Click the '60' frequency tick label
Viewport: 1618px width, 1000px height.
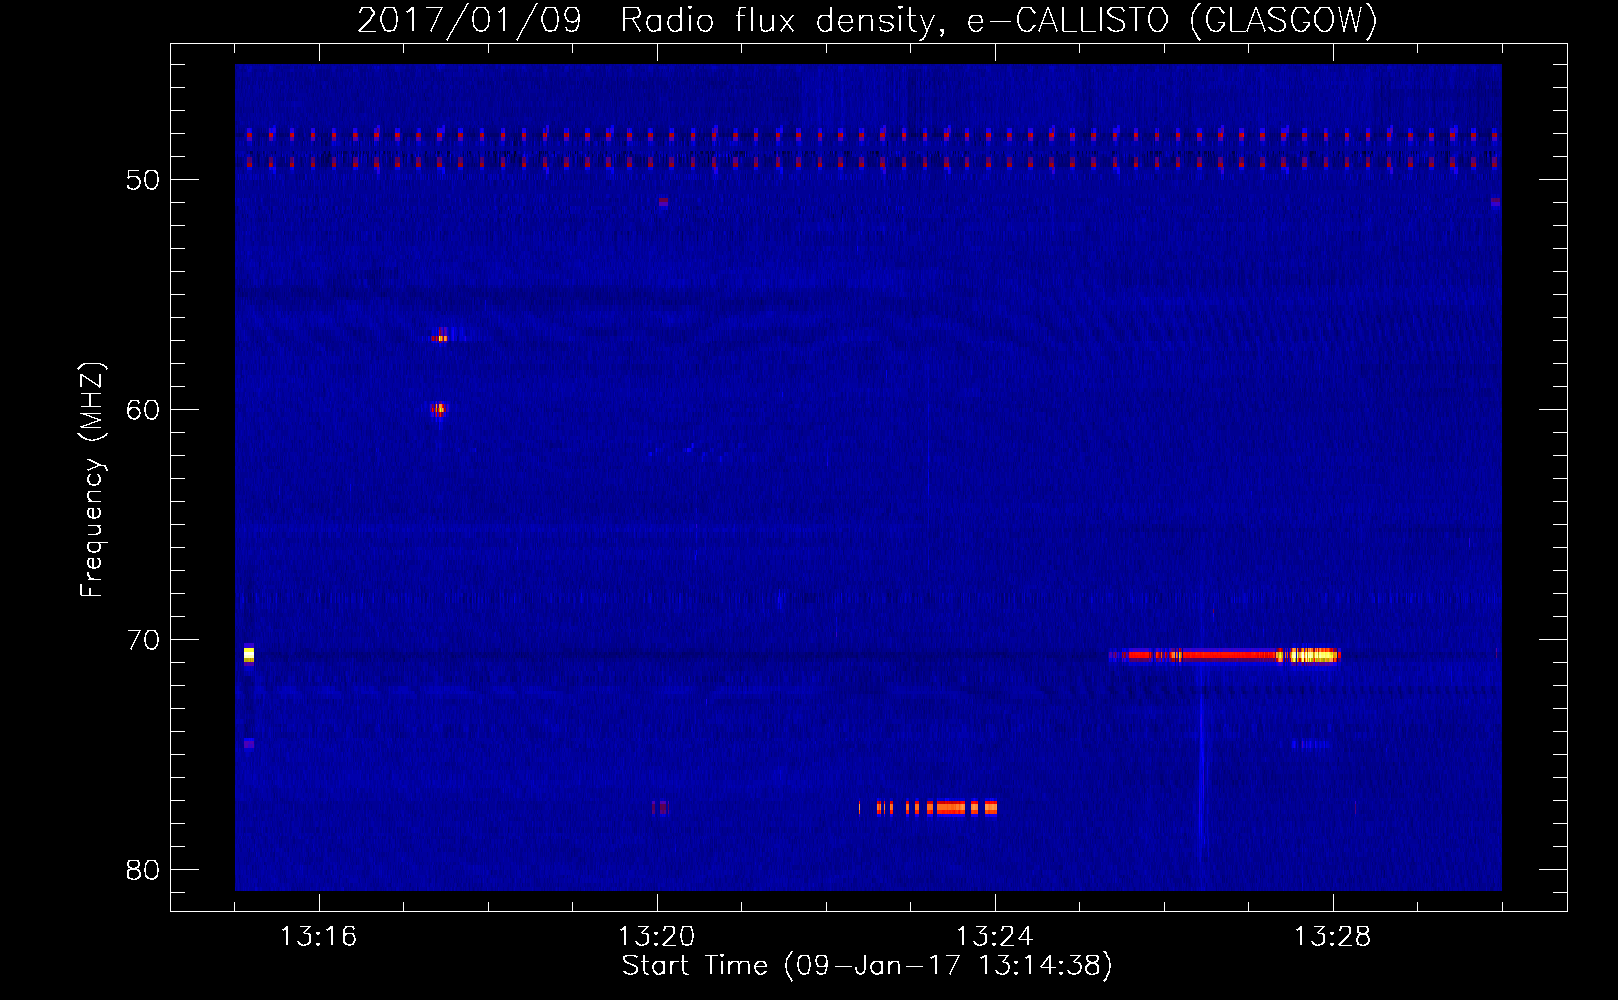[143, 410]
